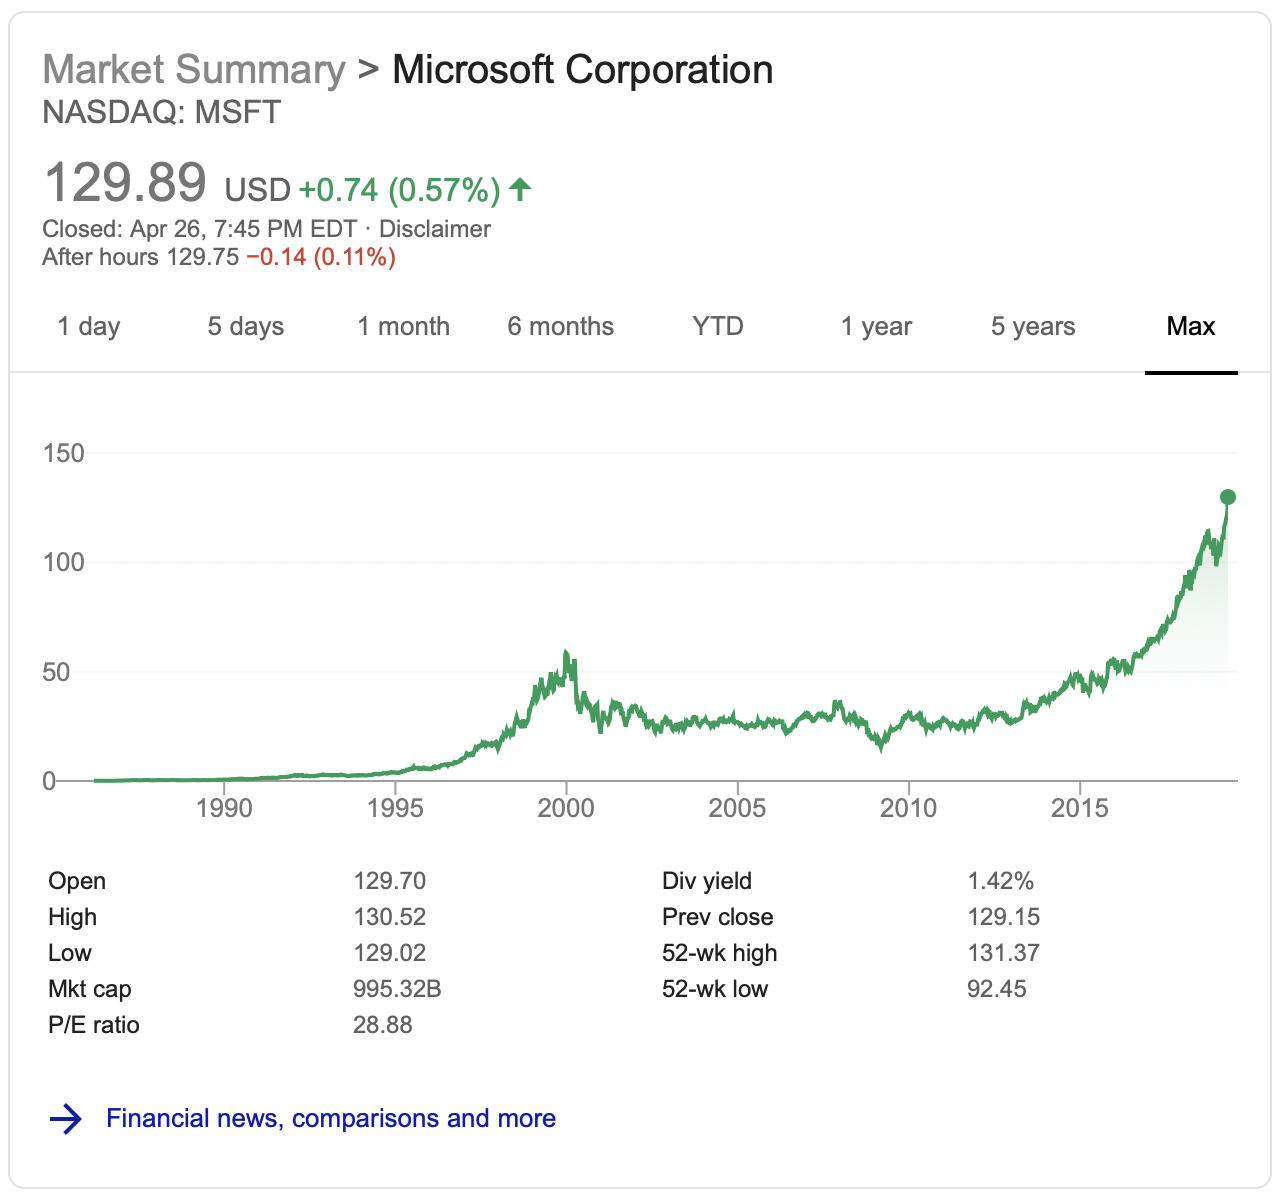Click the 2010 label on chart axis
The image size is (1280, 1198).
pyautogui.click(x=908, y=808)
